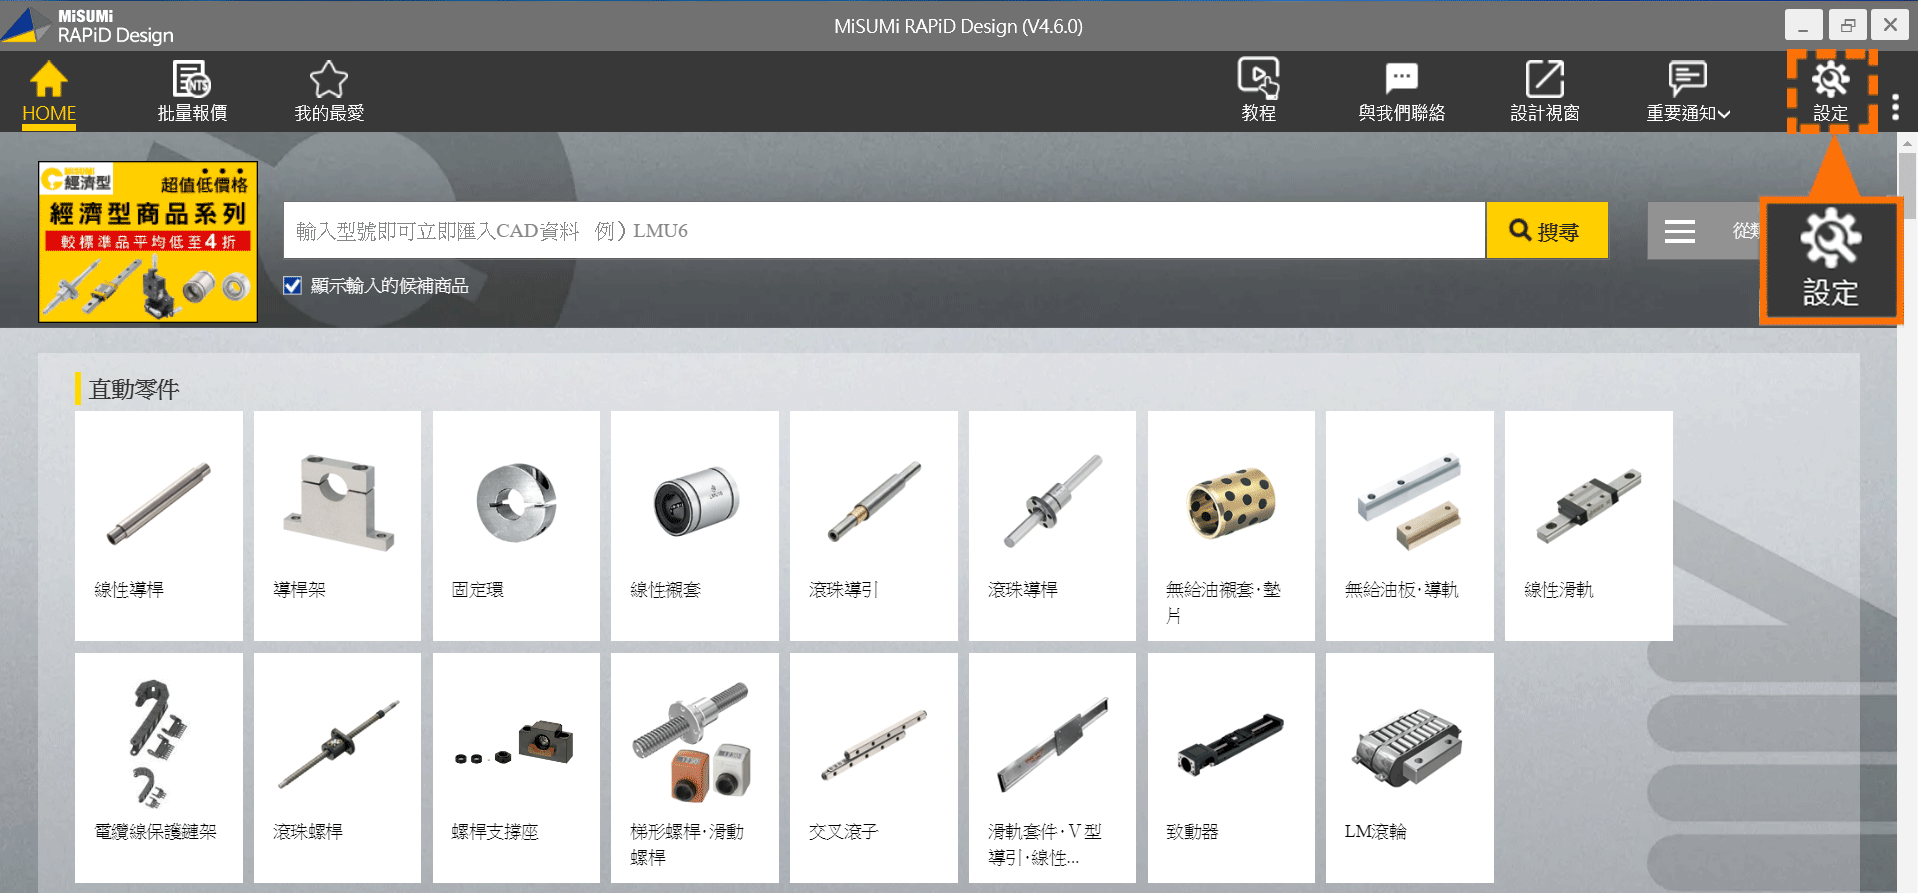
Task: Choose the 致動器 actuator category tile
Action: (x=1231, y=767)
